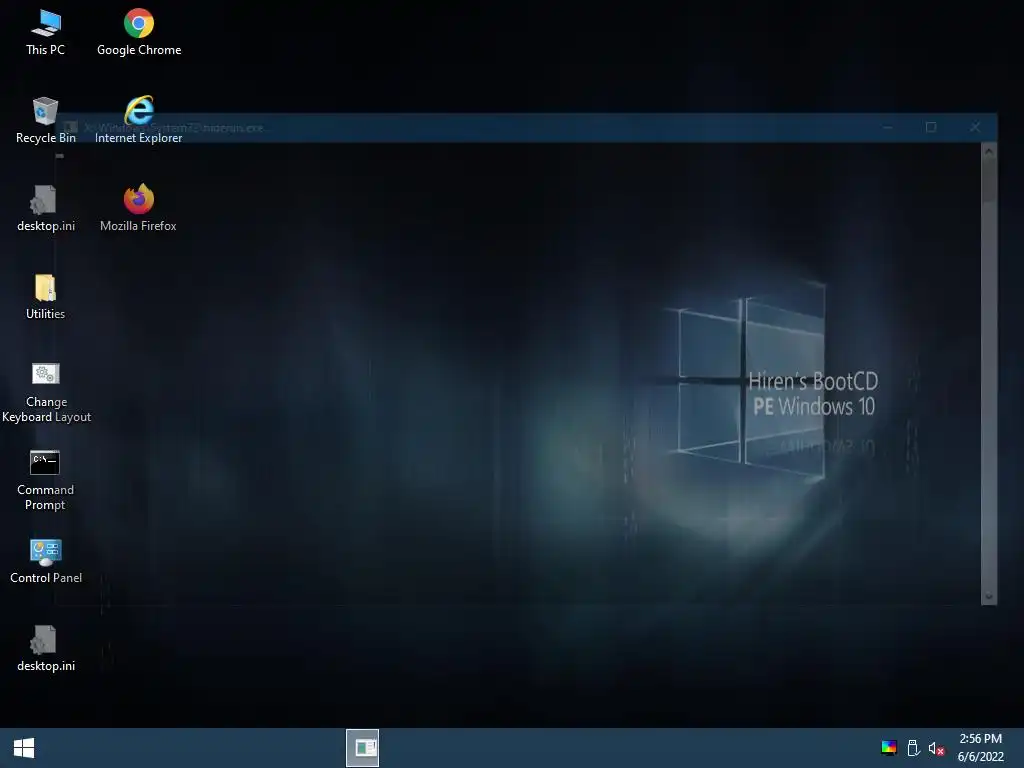Viewport: 1024px width, 768px height.
Task: Open the Utilities folder icon
Action: (45, 296)
